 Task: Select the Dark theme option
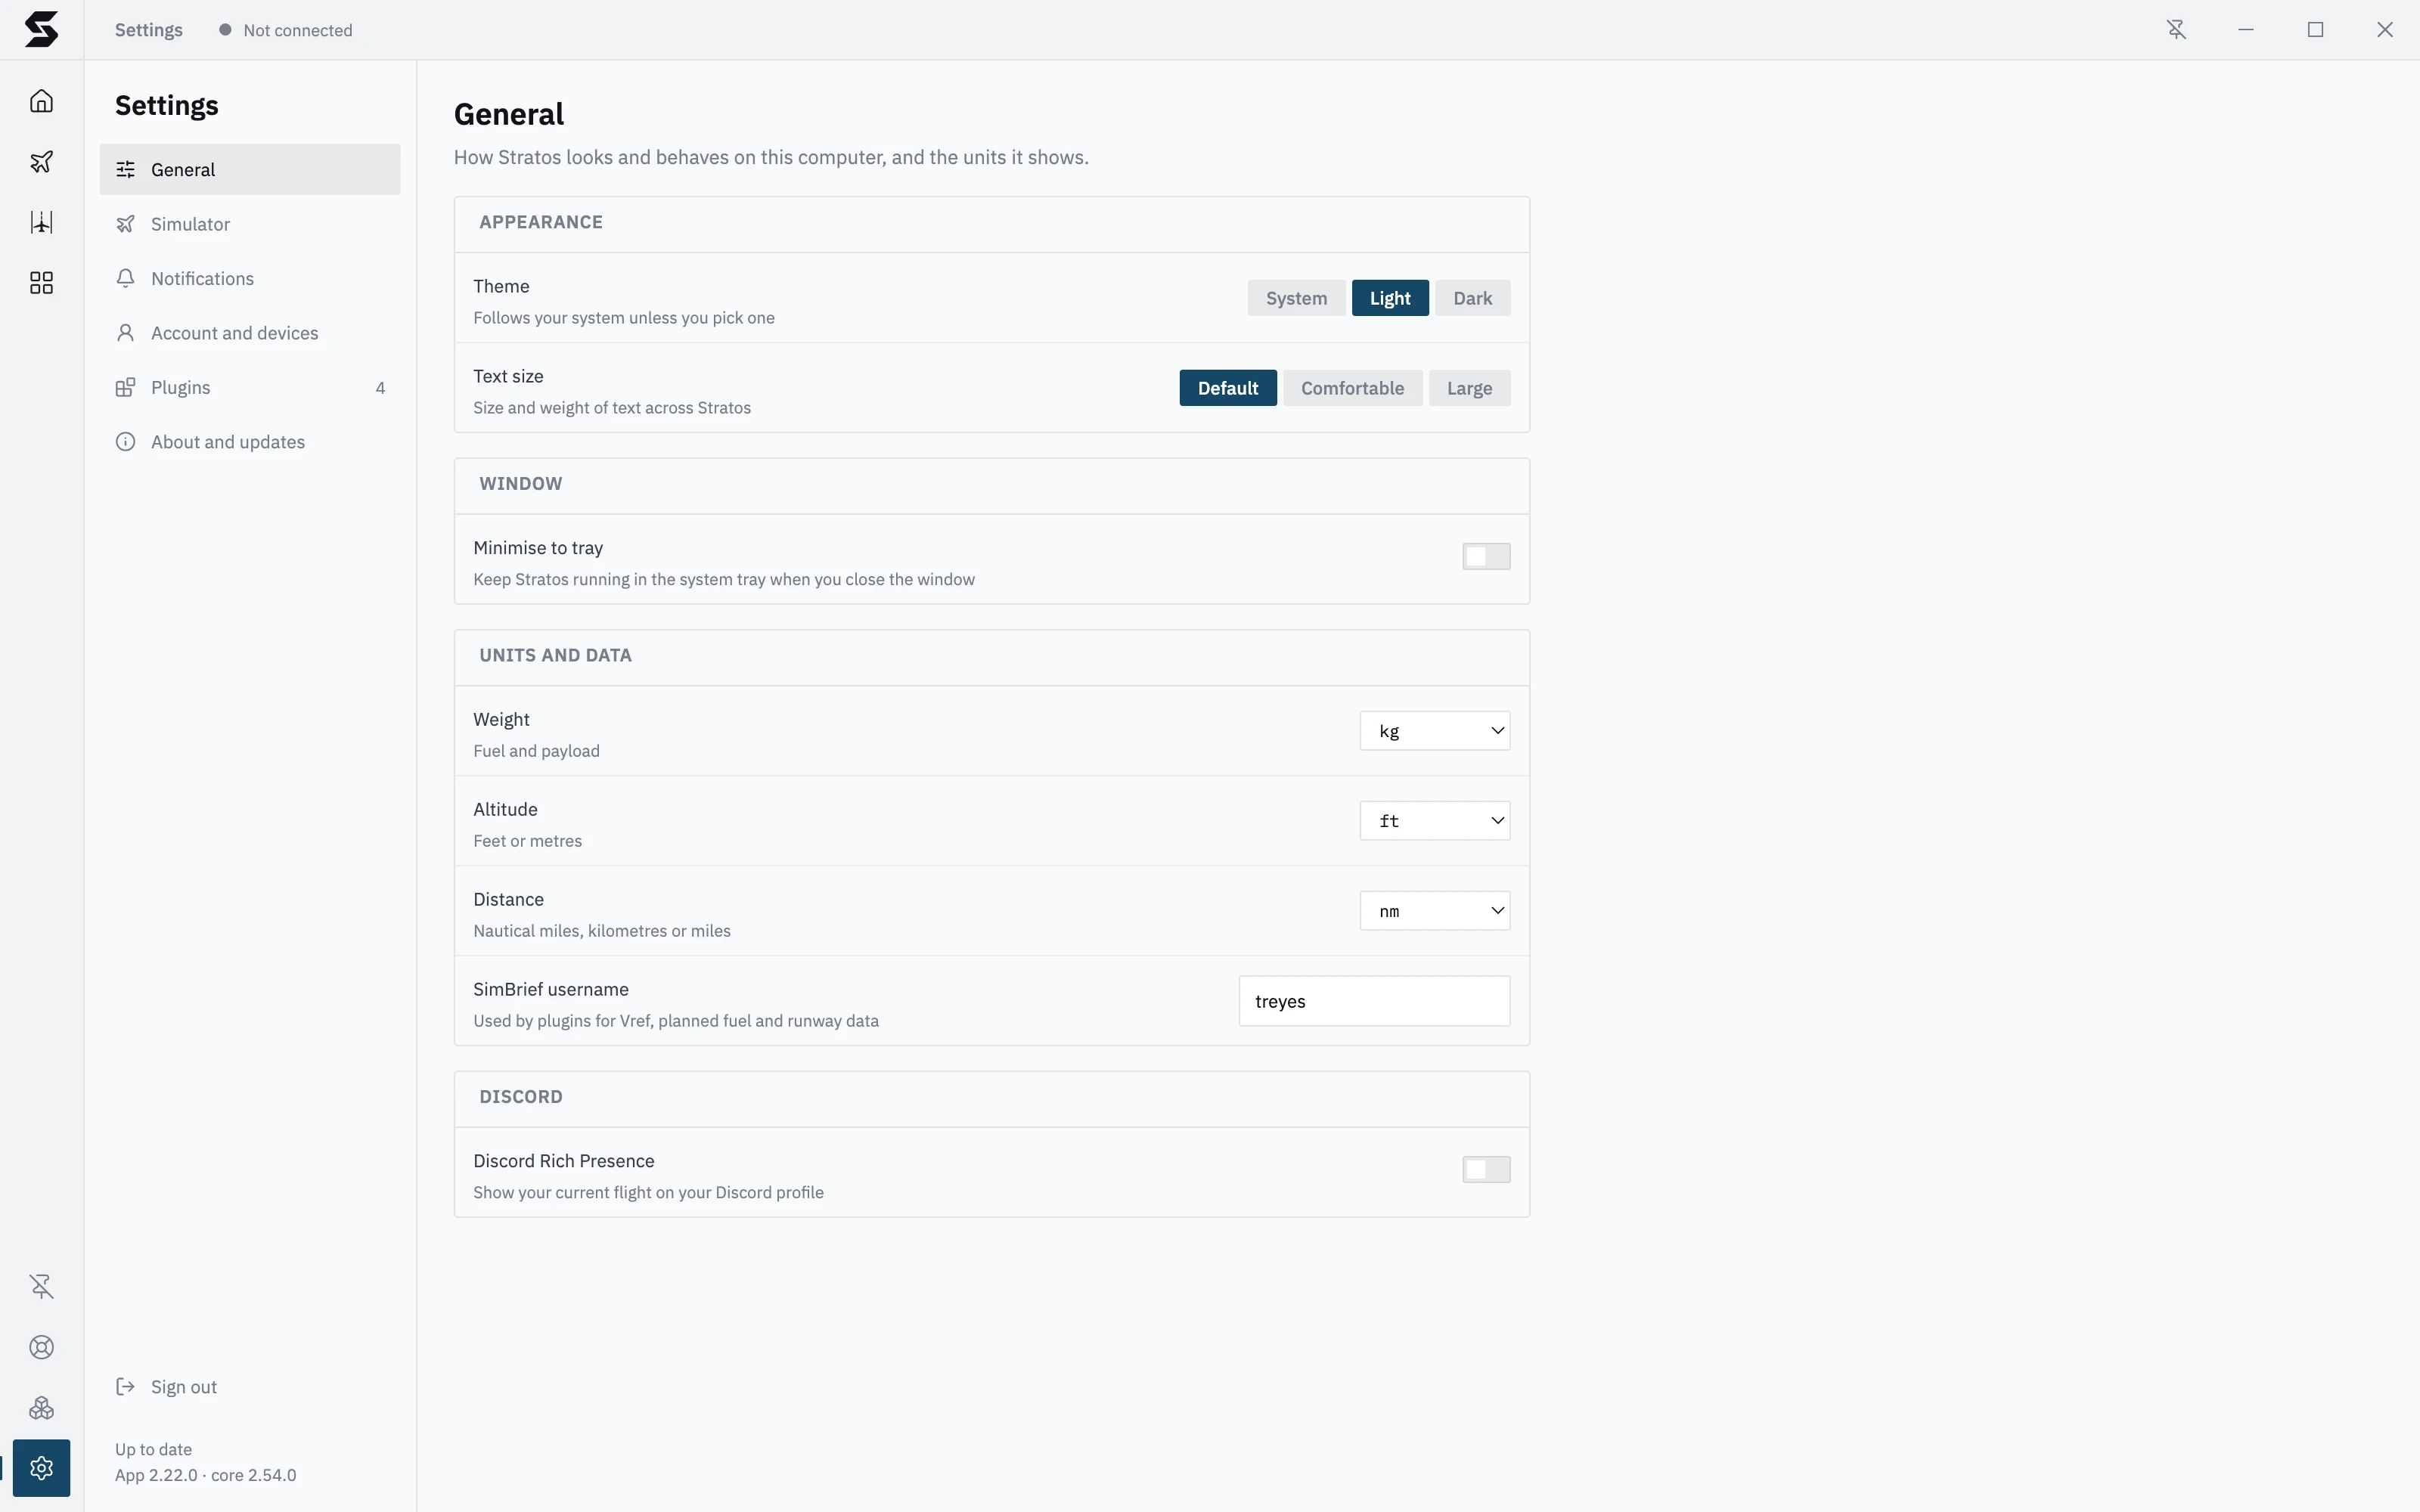coord(1472,298)
